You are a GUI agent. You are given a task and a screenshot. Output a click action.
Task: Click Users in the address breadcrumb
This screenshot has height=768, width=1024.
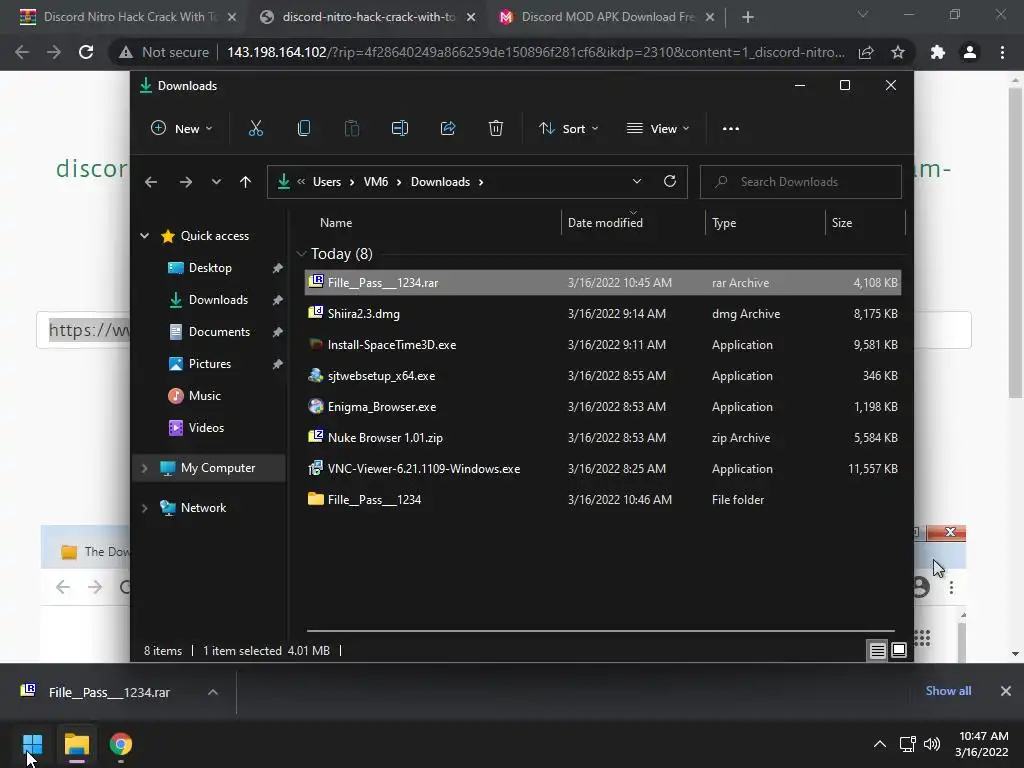tap(327, 182)
